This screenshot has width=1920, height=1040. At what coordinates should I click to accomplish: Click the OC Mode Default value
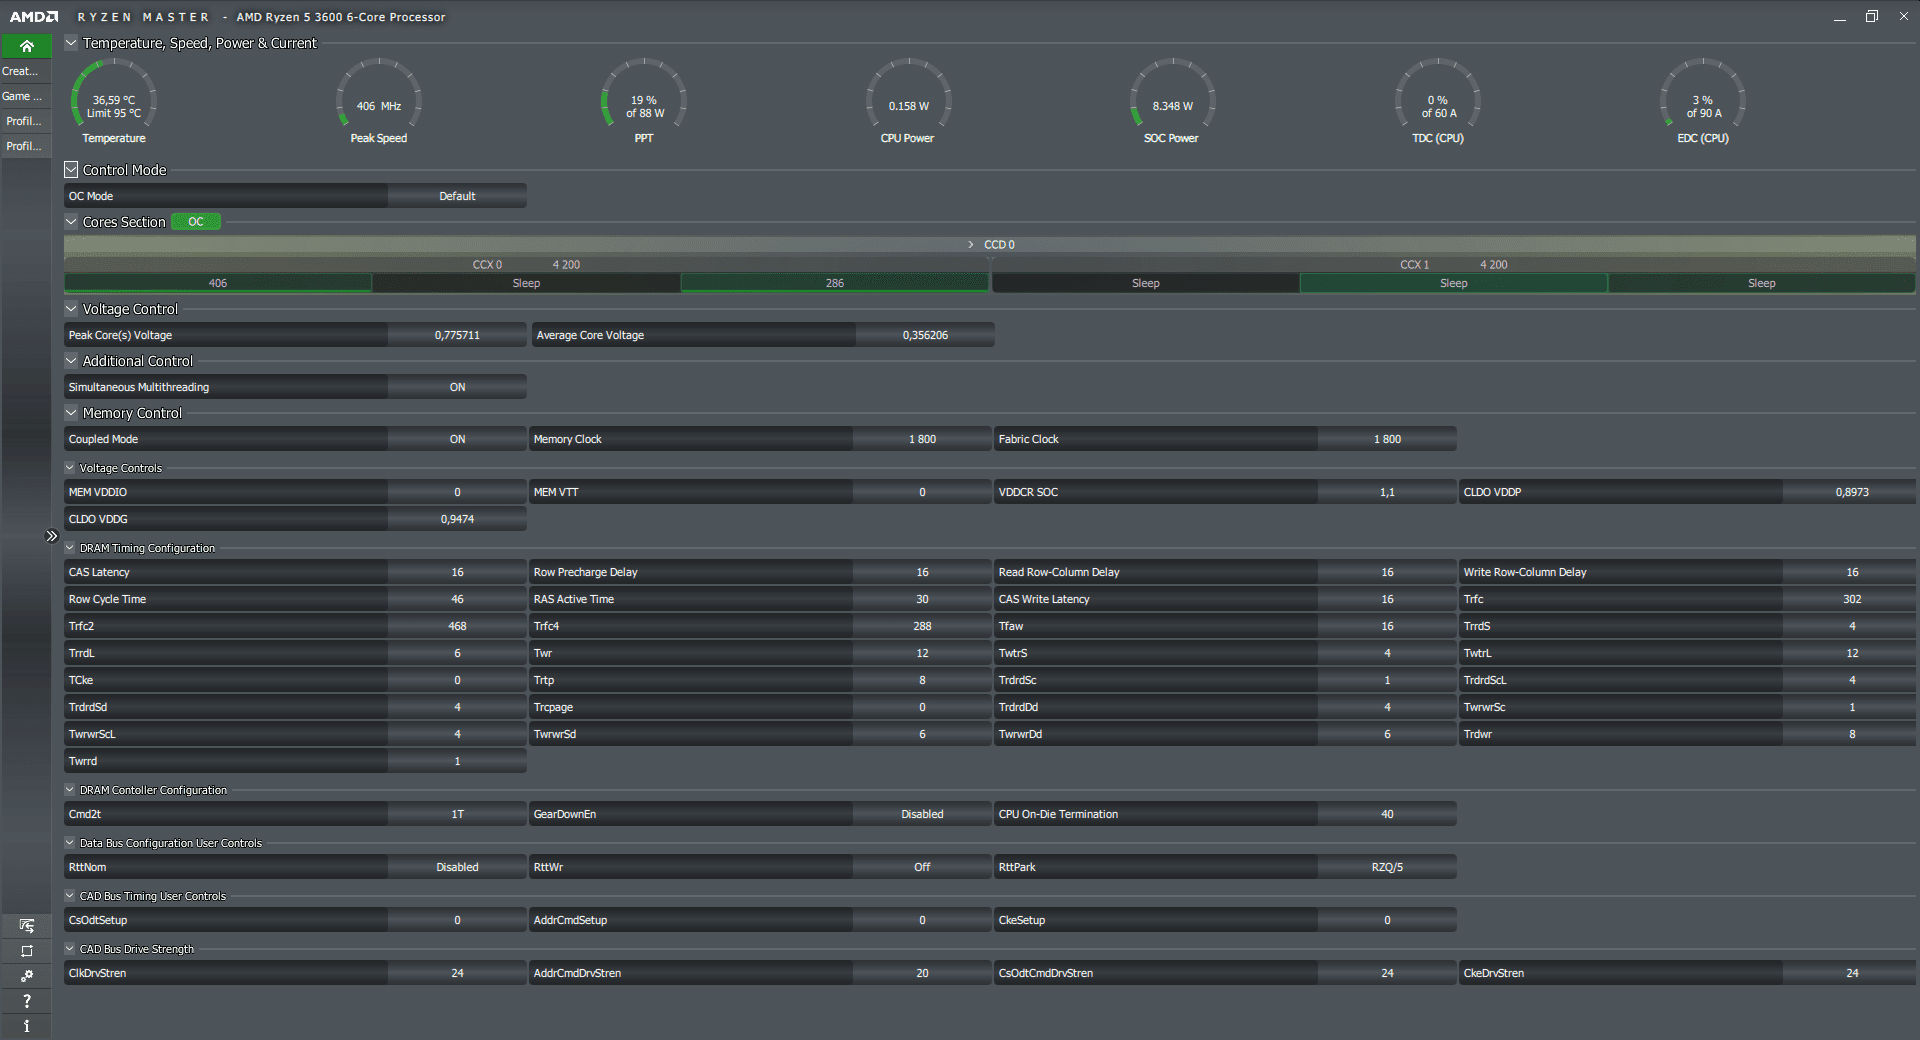(457, 196)
